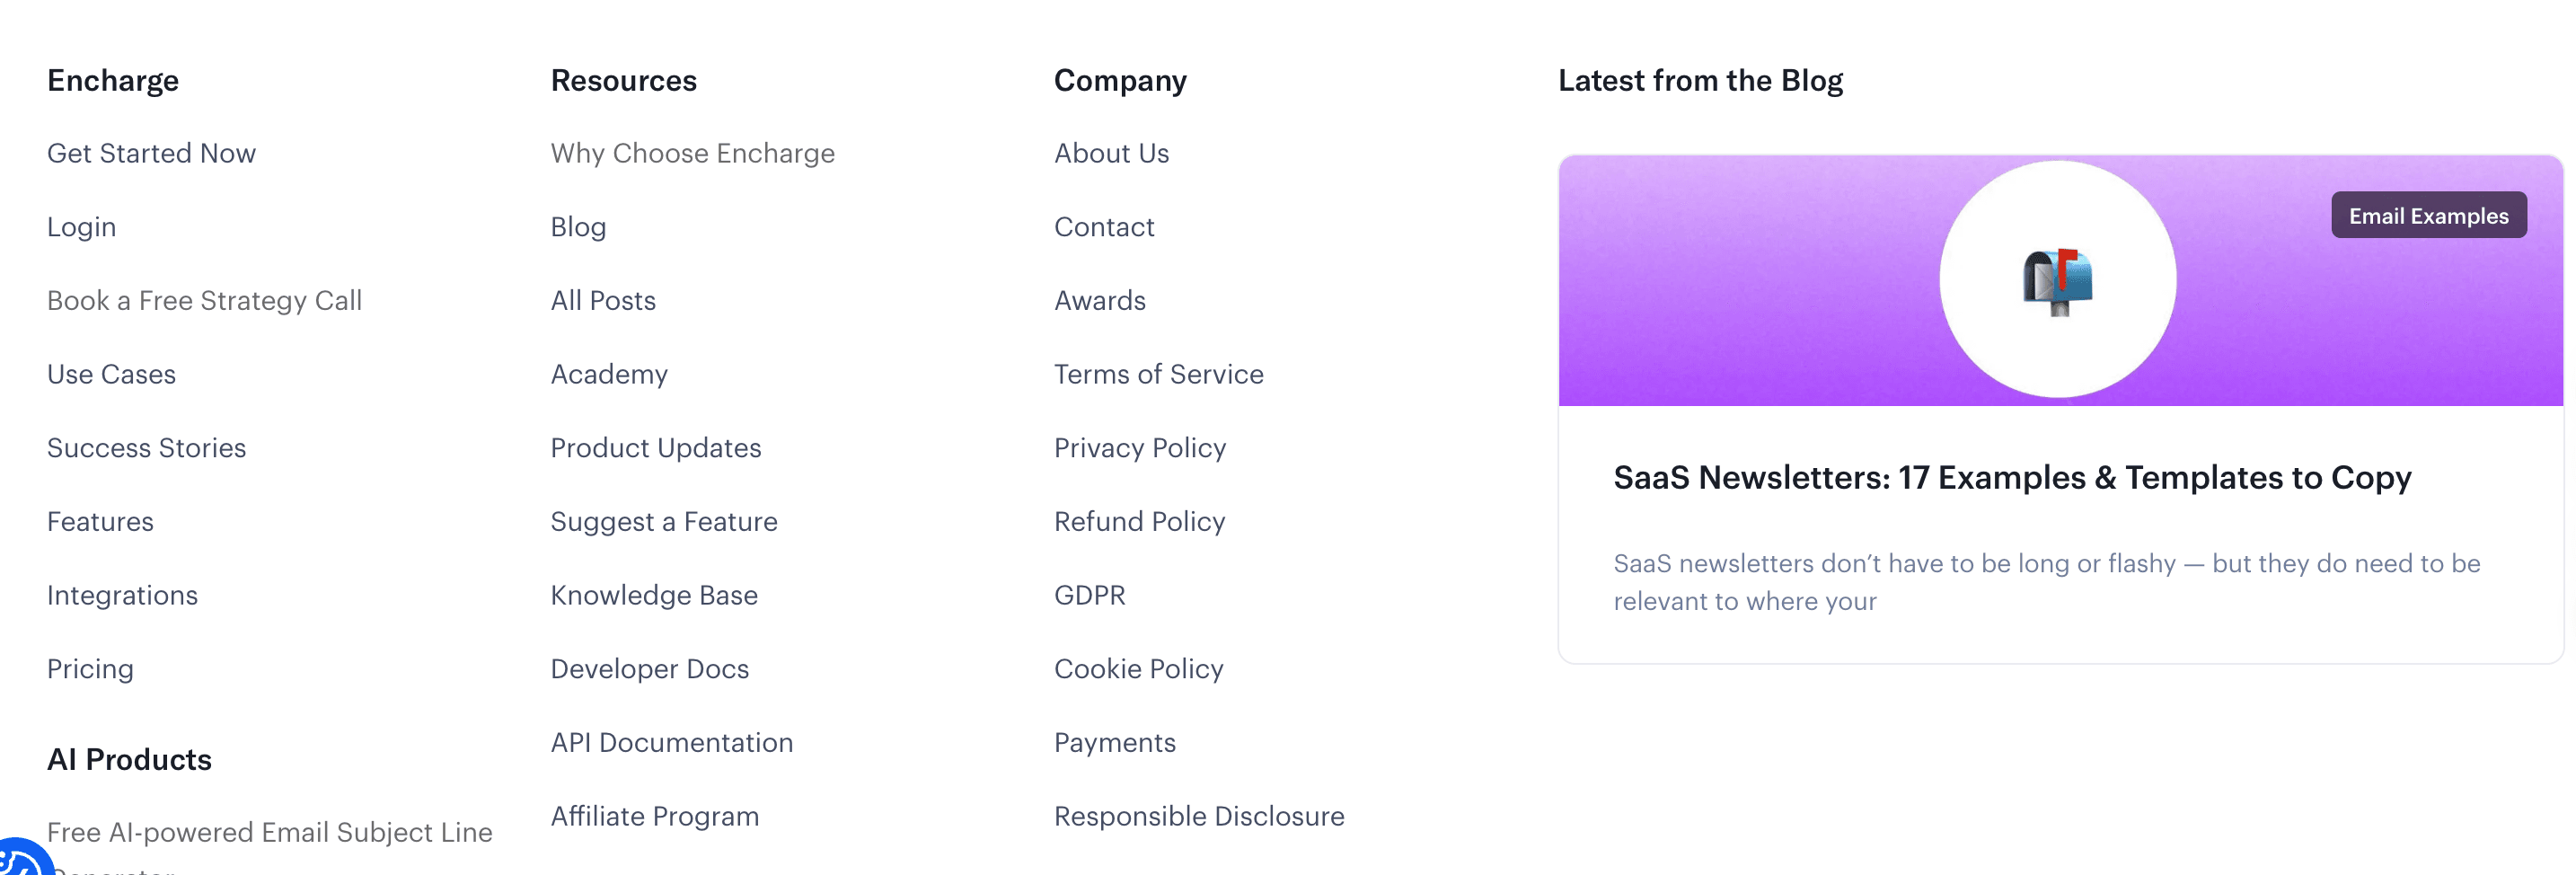Open the Terms of Service link

coord(1158,374)
